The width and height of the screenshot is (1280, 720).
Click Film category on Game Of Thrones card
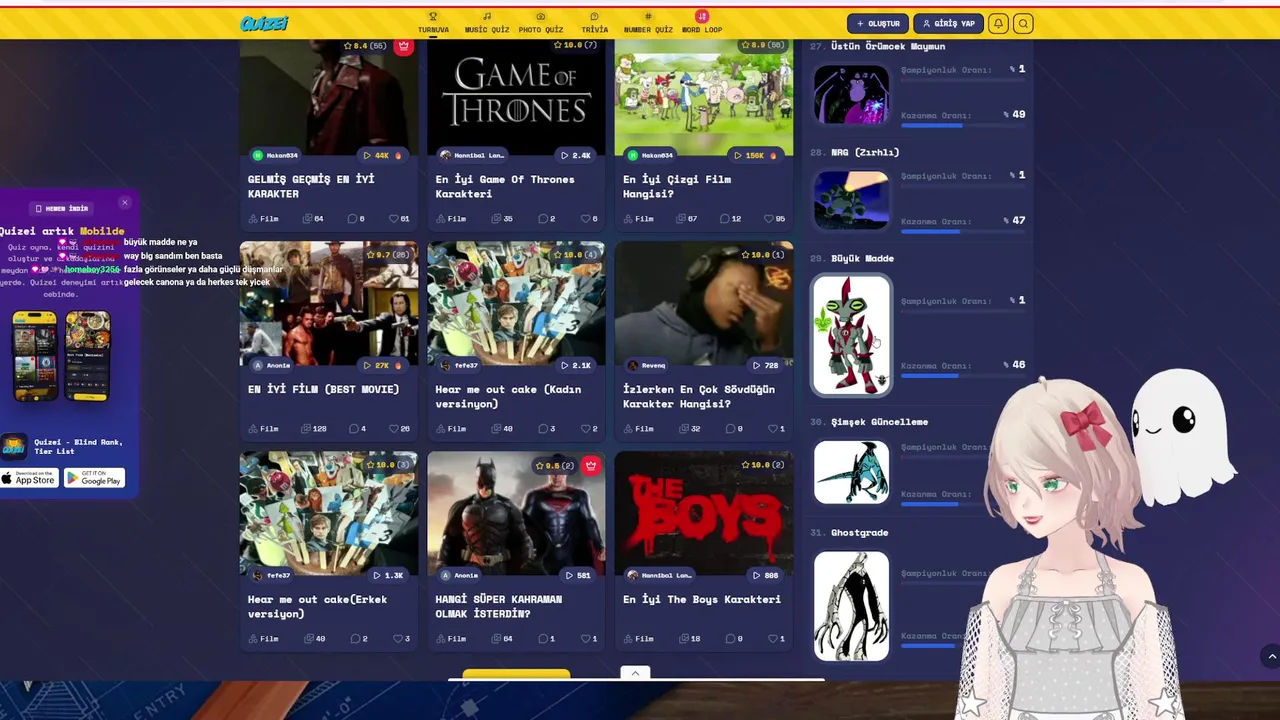click(451, 218)
